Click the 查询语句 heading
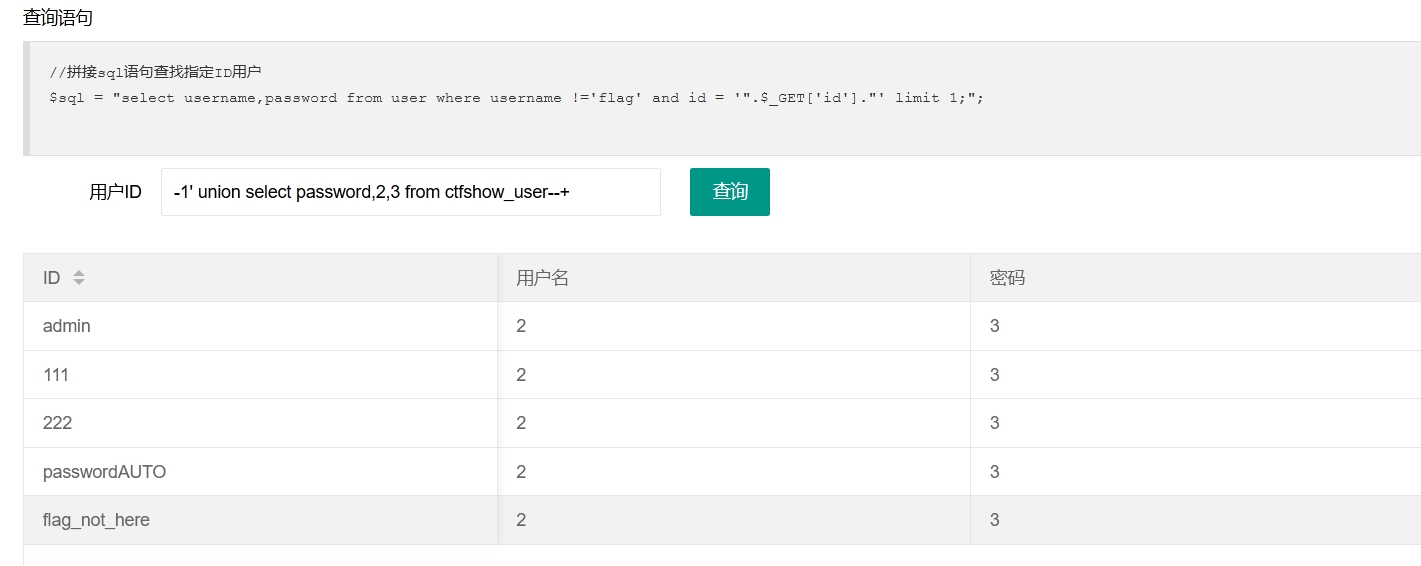Image resolution: width=1421 pixels, height=566 pixels. [58, 18]
